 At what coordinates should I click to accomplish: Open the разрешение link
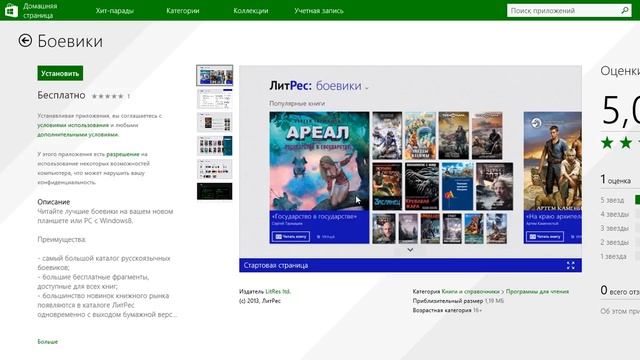pyautogui.click(x=123, y=154)
